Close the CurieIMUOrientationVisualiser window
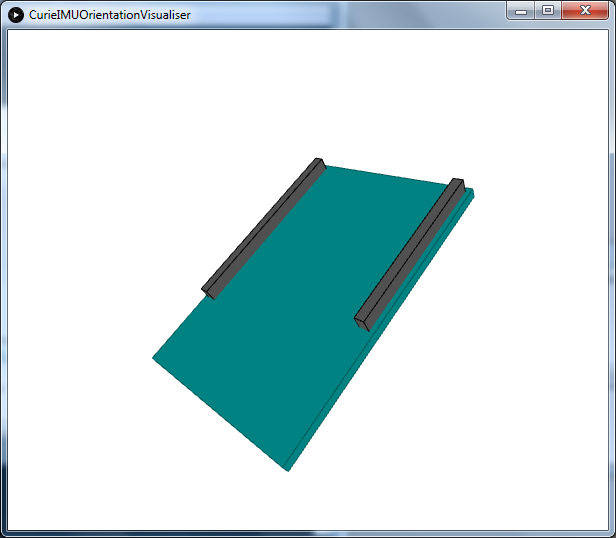 pos(585,10)
